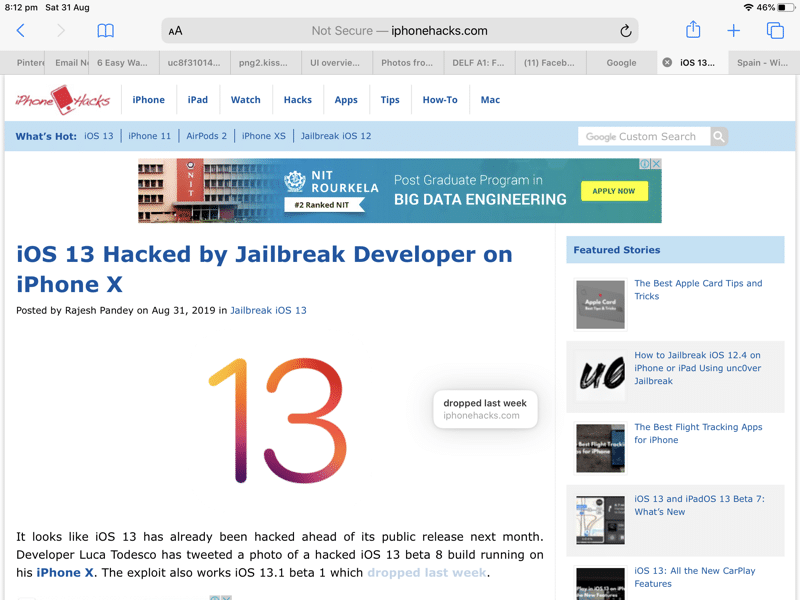Open the Safari bookmarks book icon
This screenshot has width=800, height=600.
105,31
